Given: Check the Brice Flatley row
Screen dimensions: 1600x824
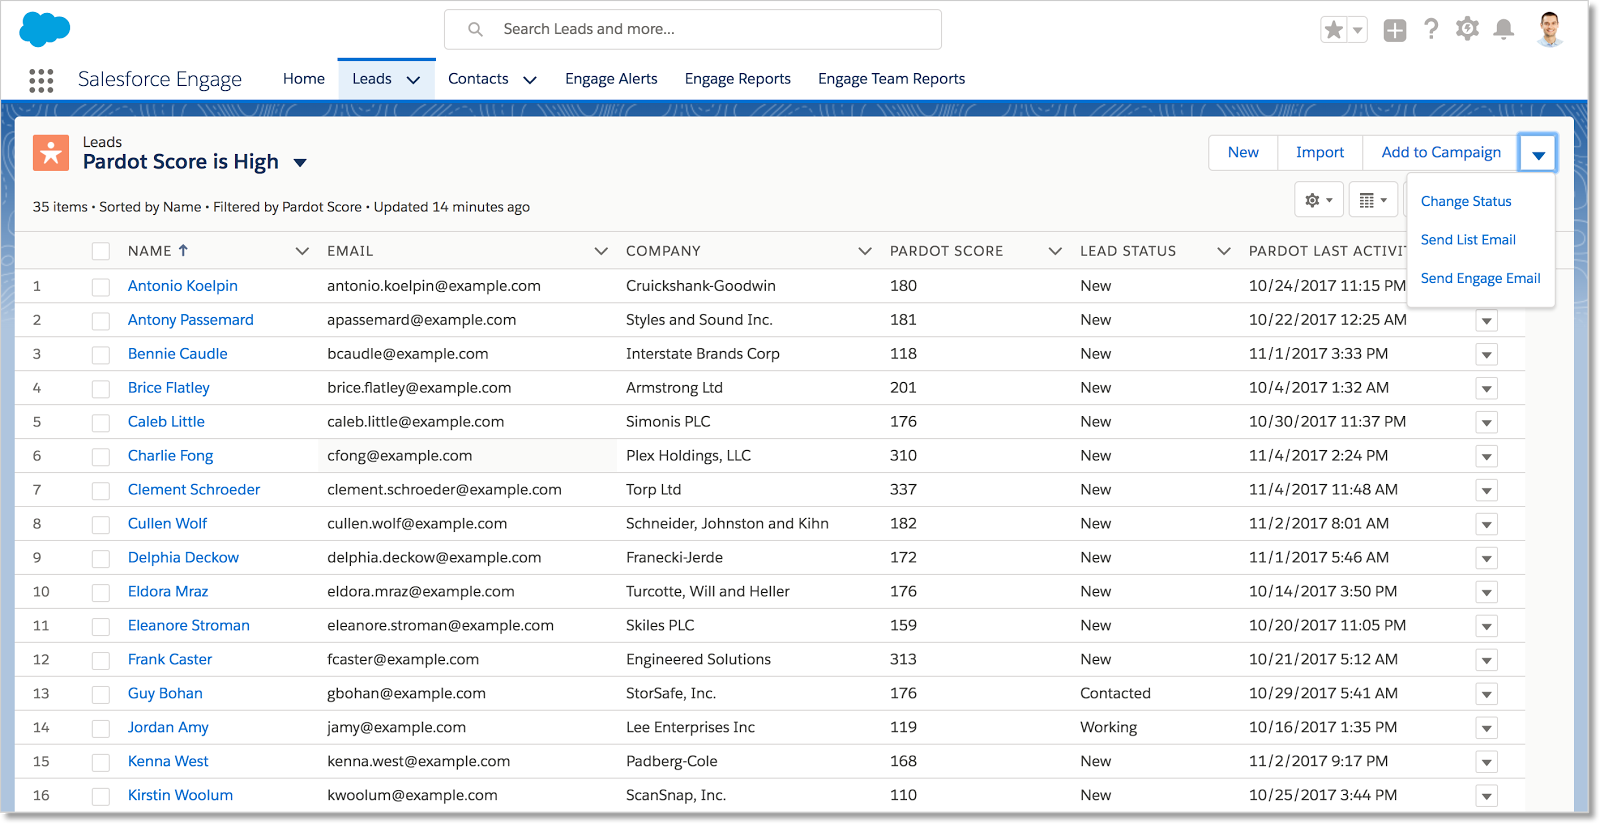Looking at the screenshot, I should (101, 389).
